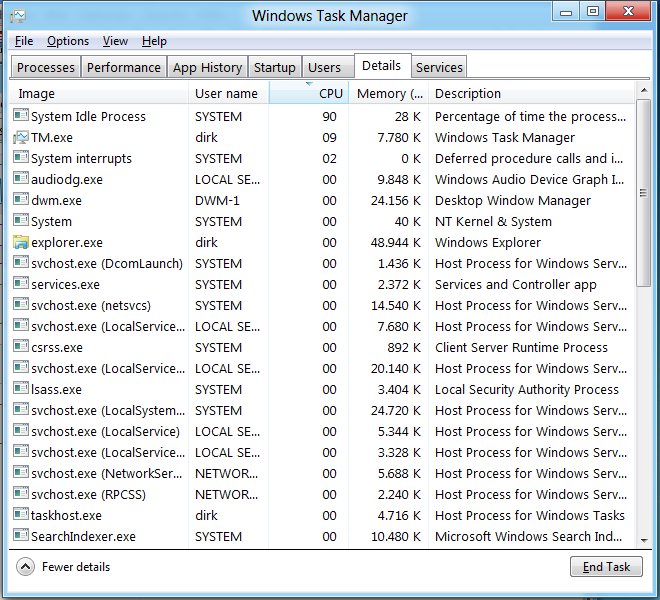Screen dimensions: 660x600
Task: Select the lsass.exe process icon
Action: coord(21,388)
